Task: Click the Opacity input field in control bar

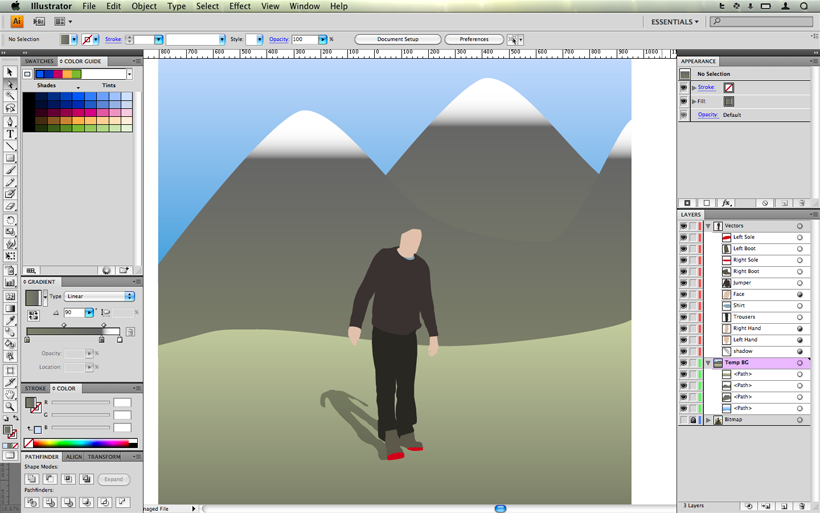Action: pos(304,39)
